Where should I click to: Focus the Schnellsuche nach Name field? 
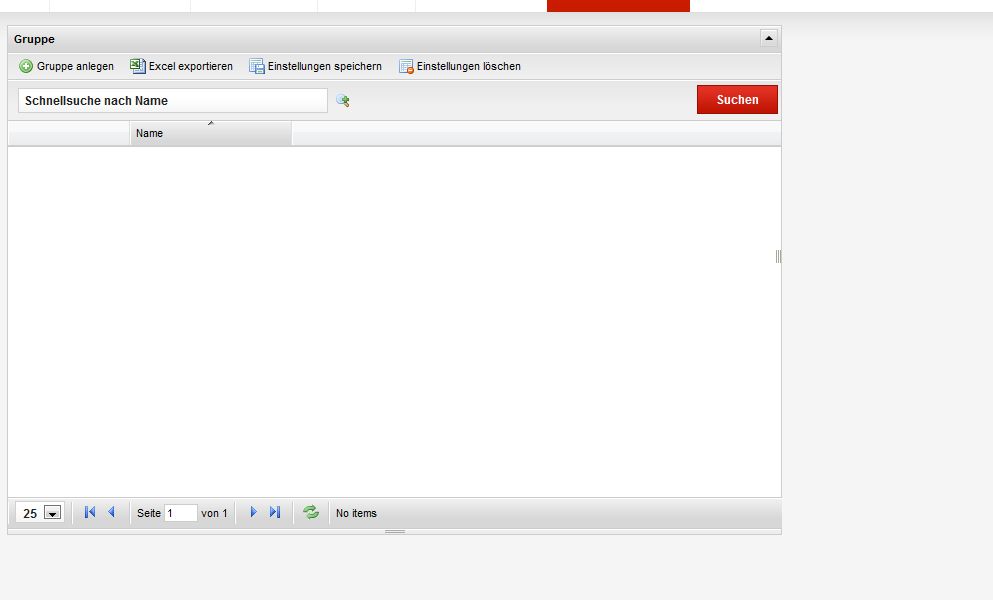click(x=173, y=101)
